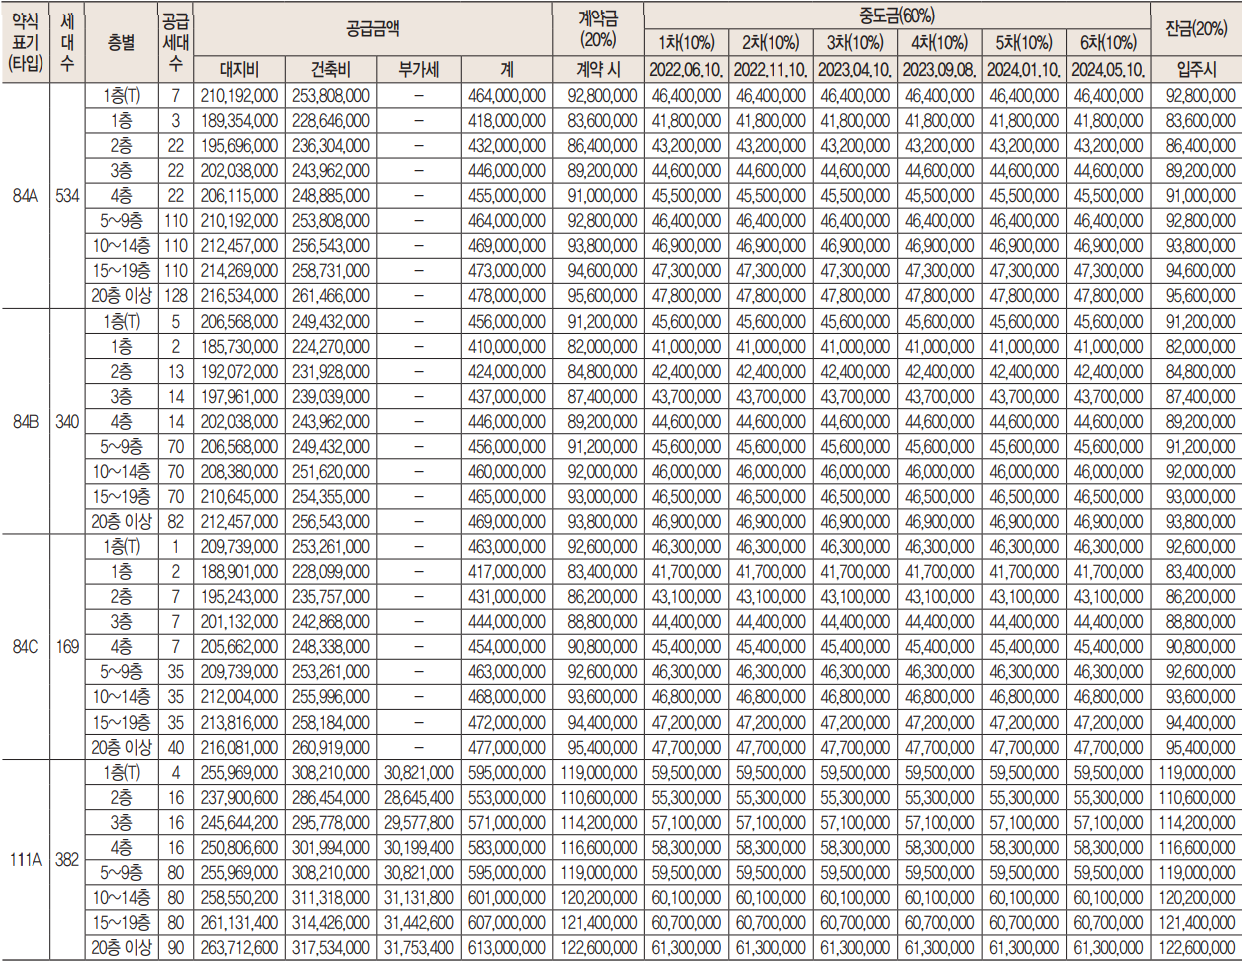Click construction cost 224,270,000
This screenshot has height=962, width=1242.
coord(330,346)
